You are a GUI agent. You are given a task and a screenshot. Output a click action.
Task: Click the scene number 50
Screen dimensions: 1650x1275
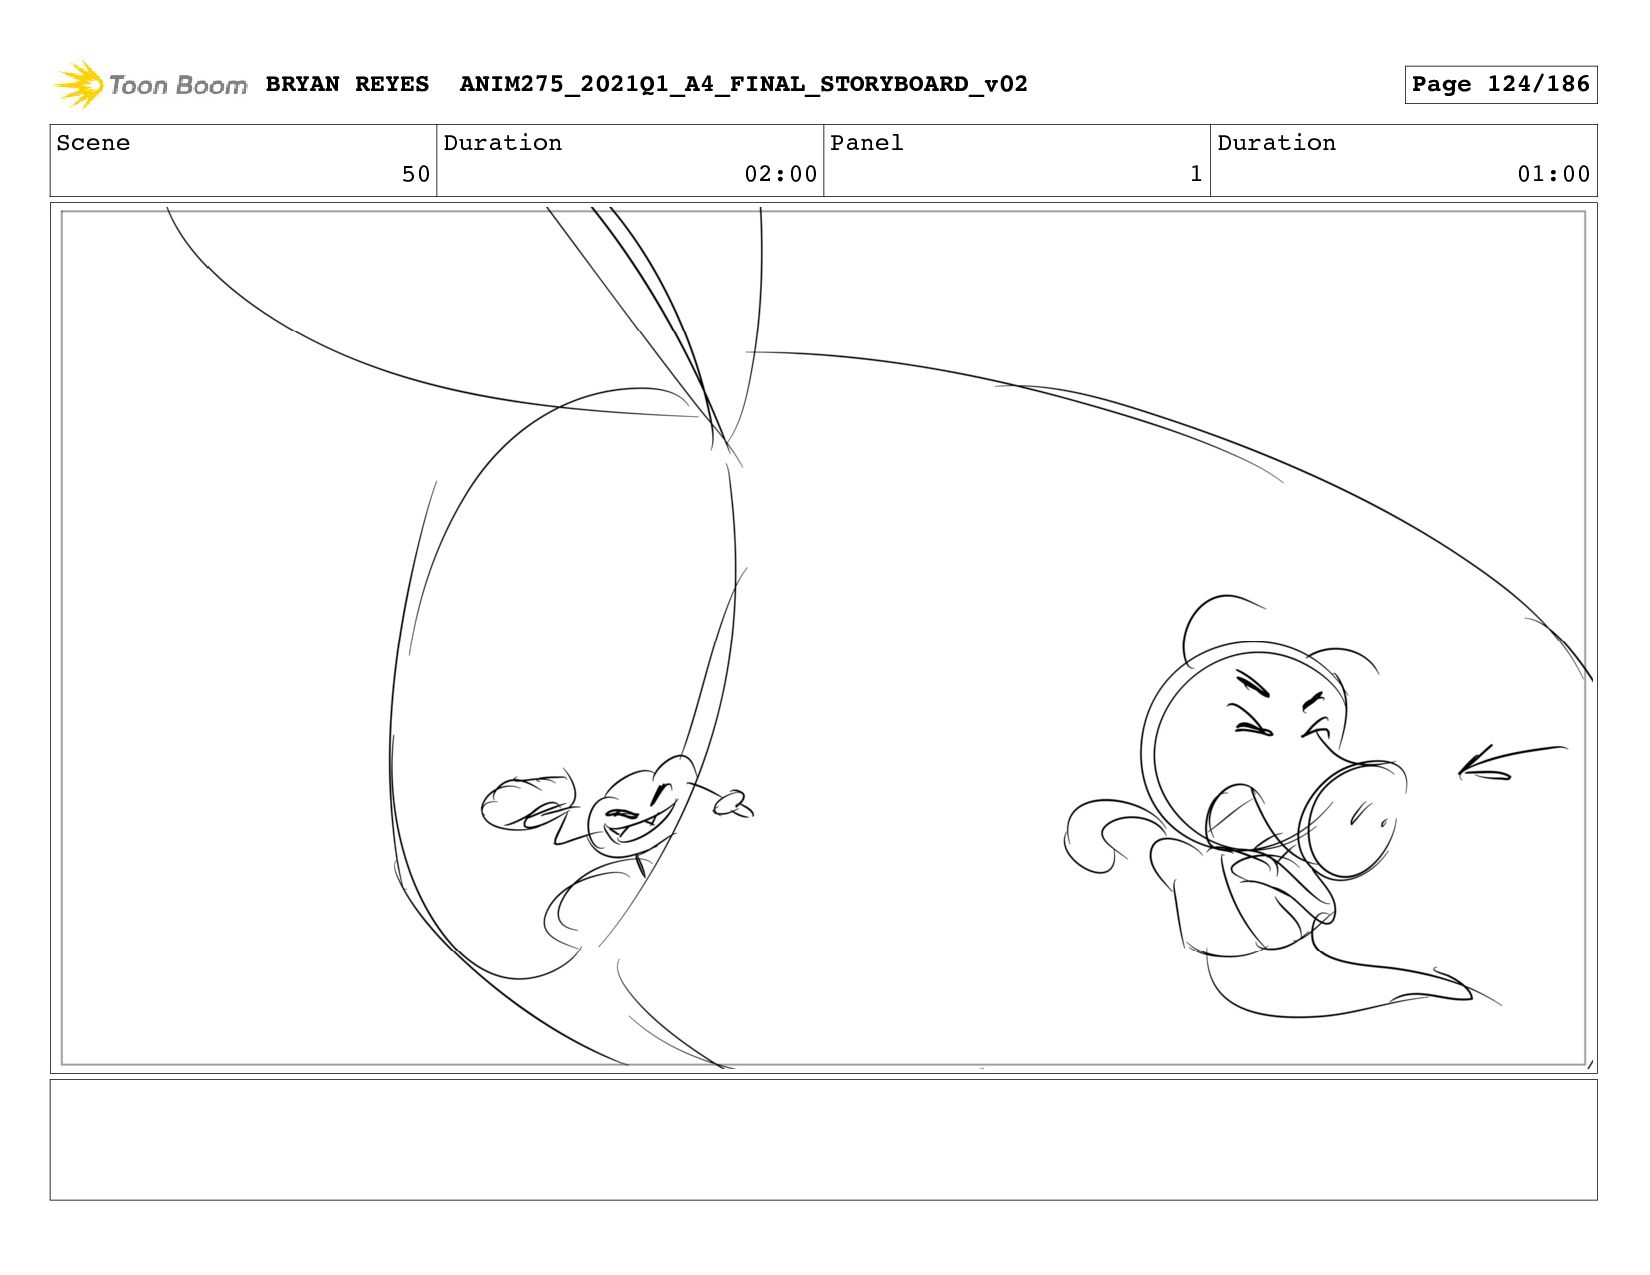[416, 174]
